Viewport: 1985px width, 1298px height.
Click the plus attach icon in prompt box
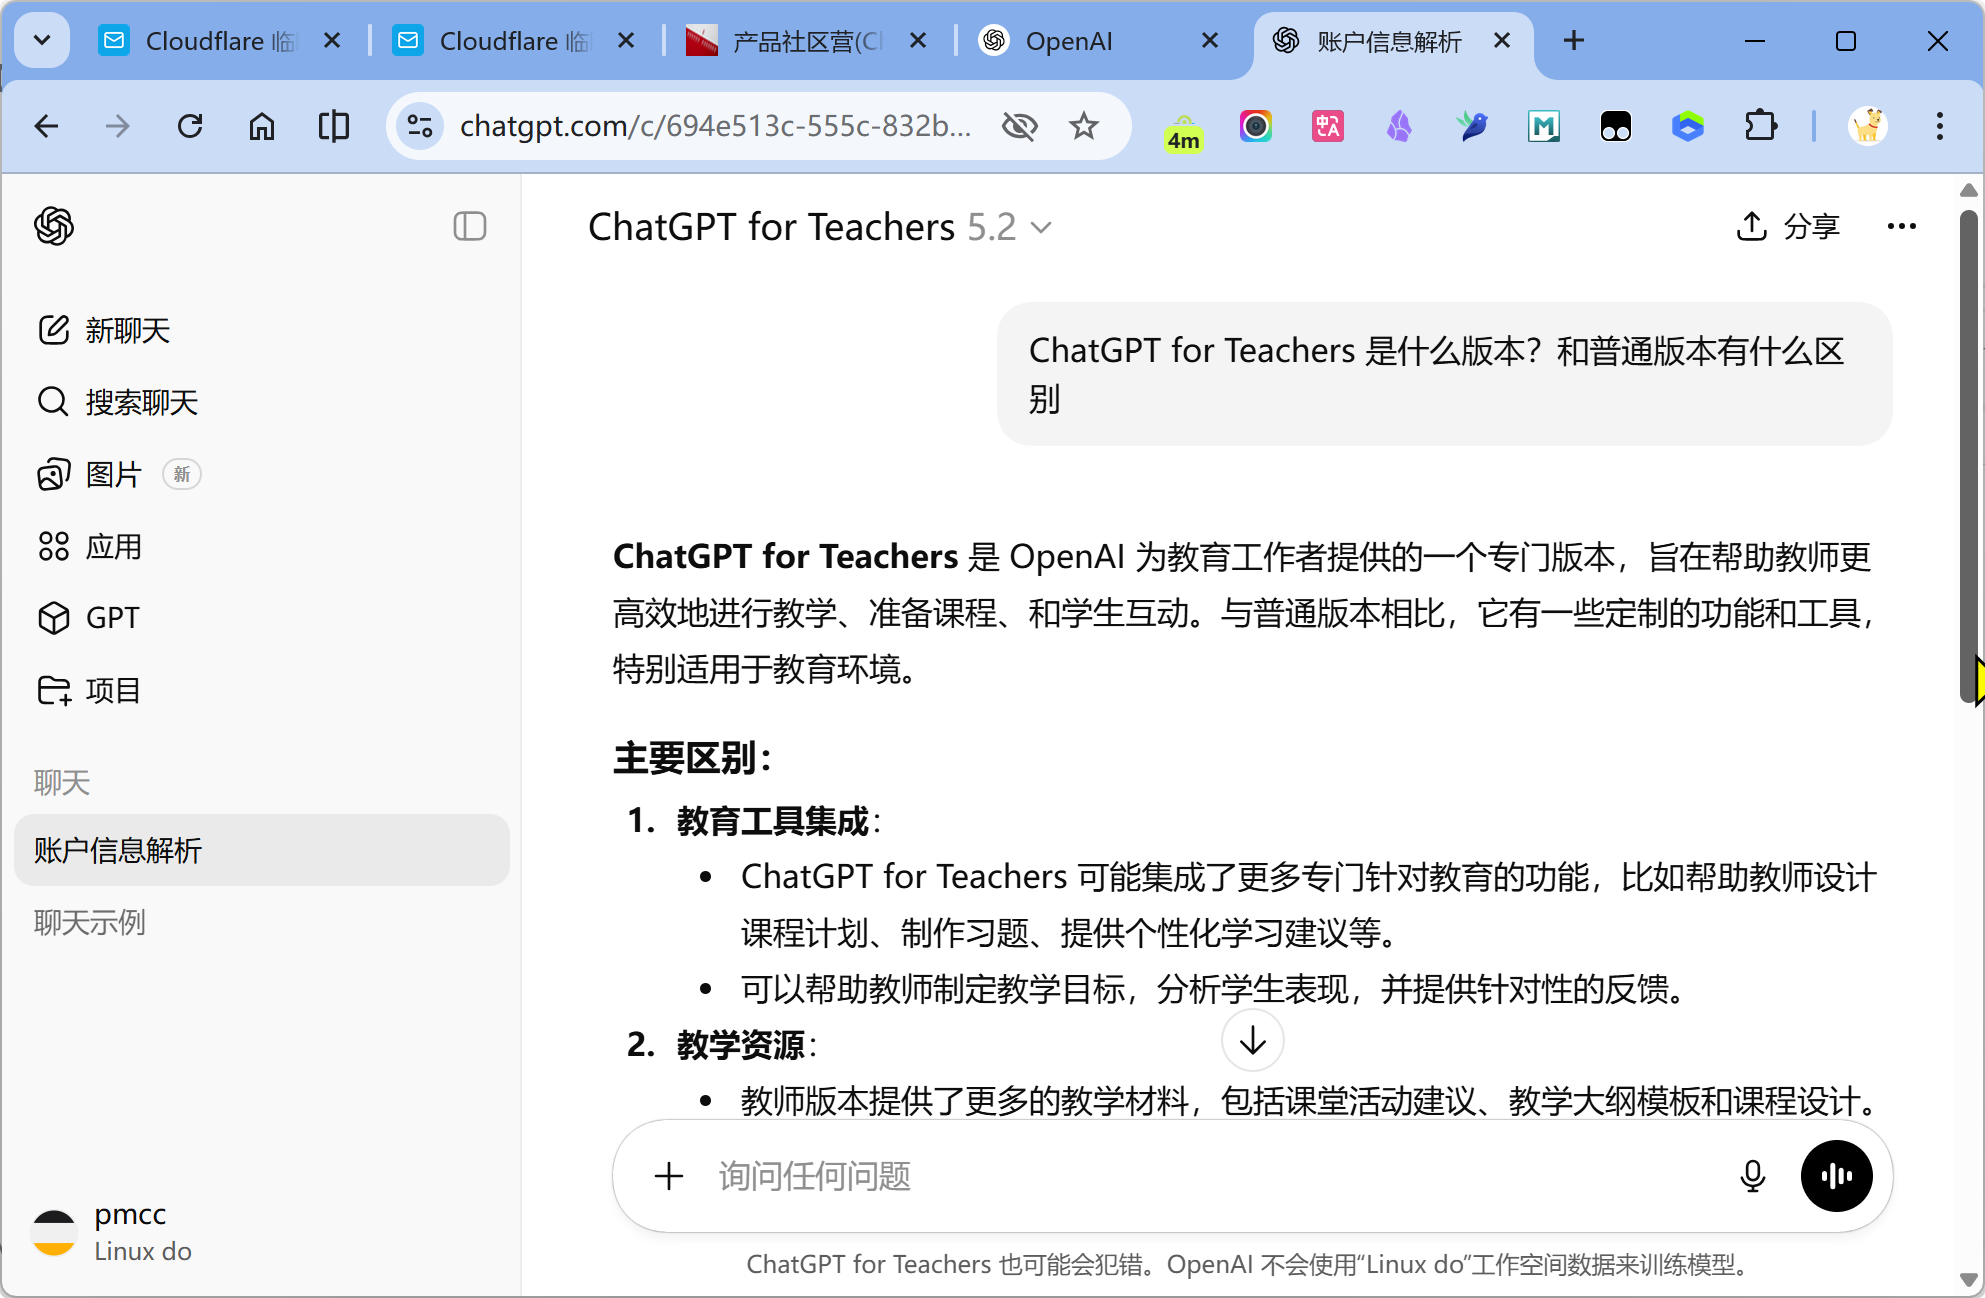(668, 1176)
